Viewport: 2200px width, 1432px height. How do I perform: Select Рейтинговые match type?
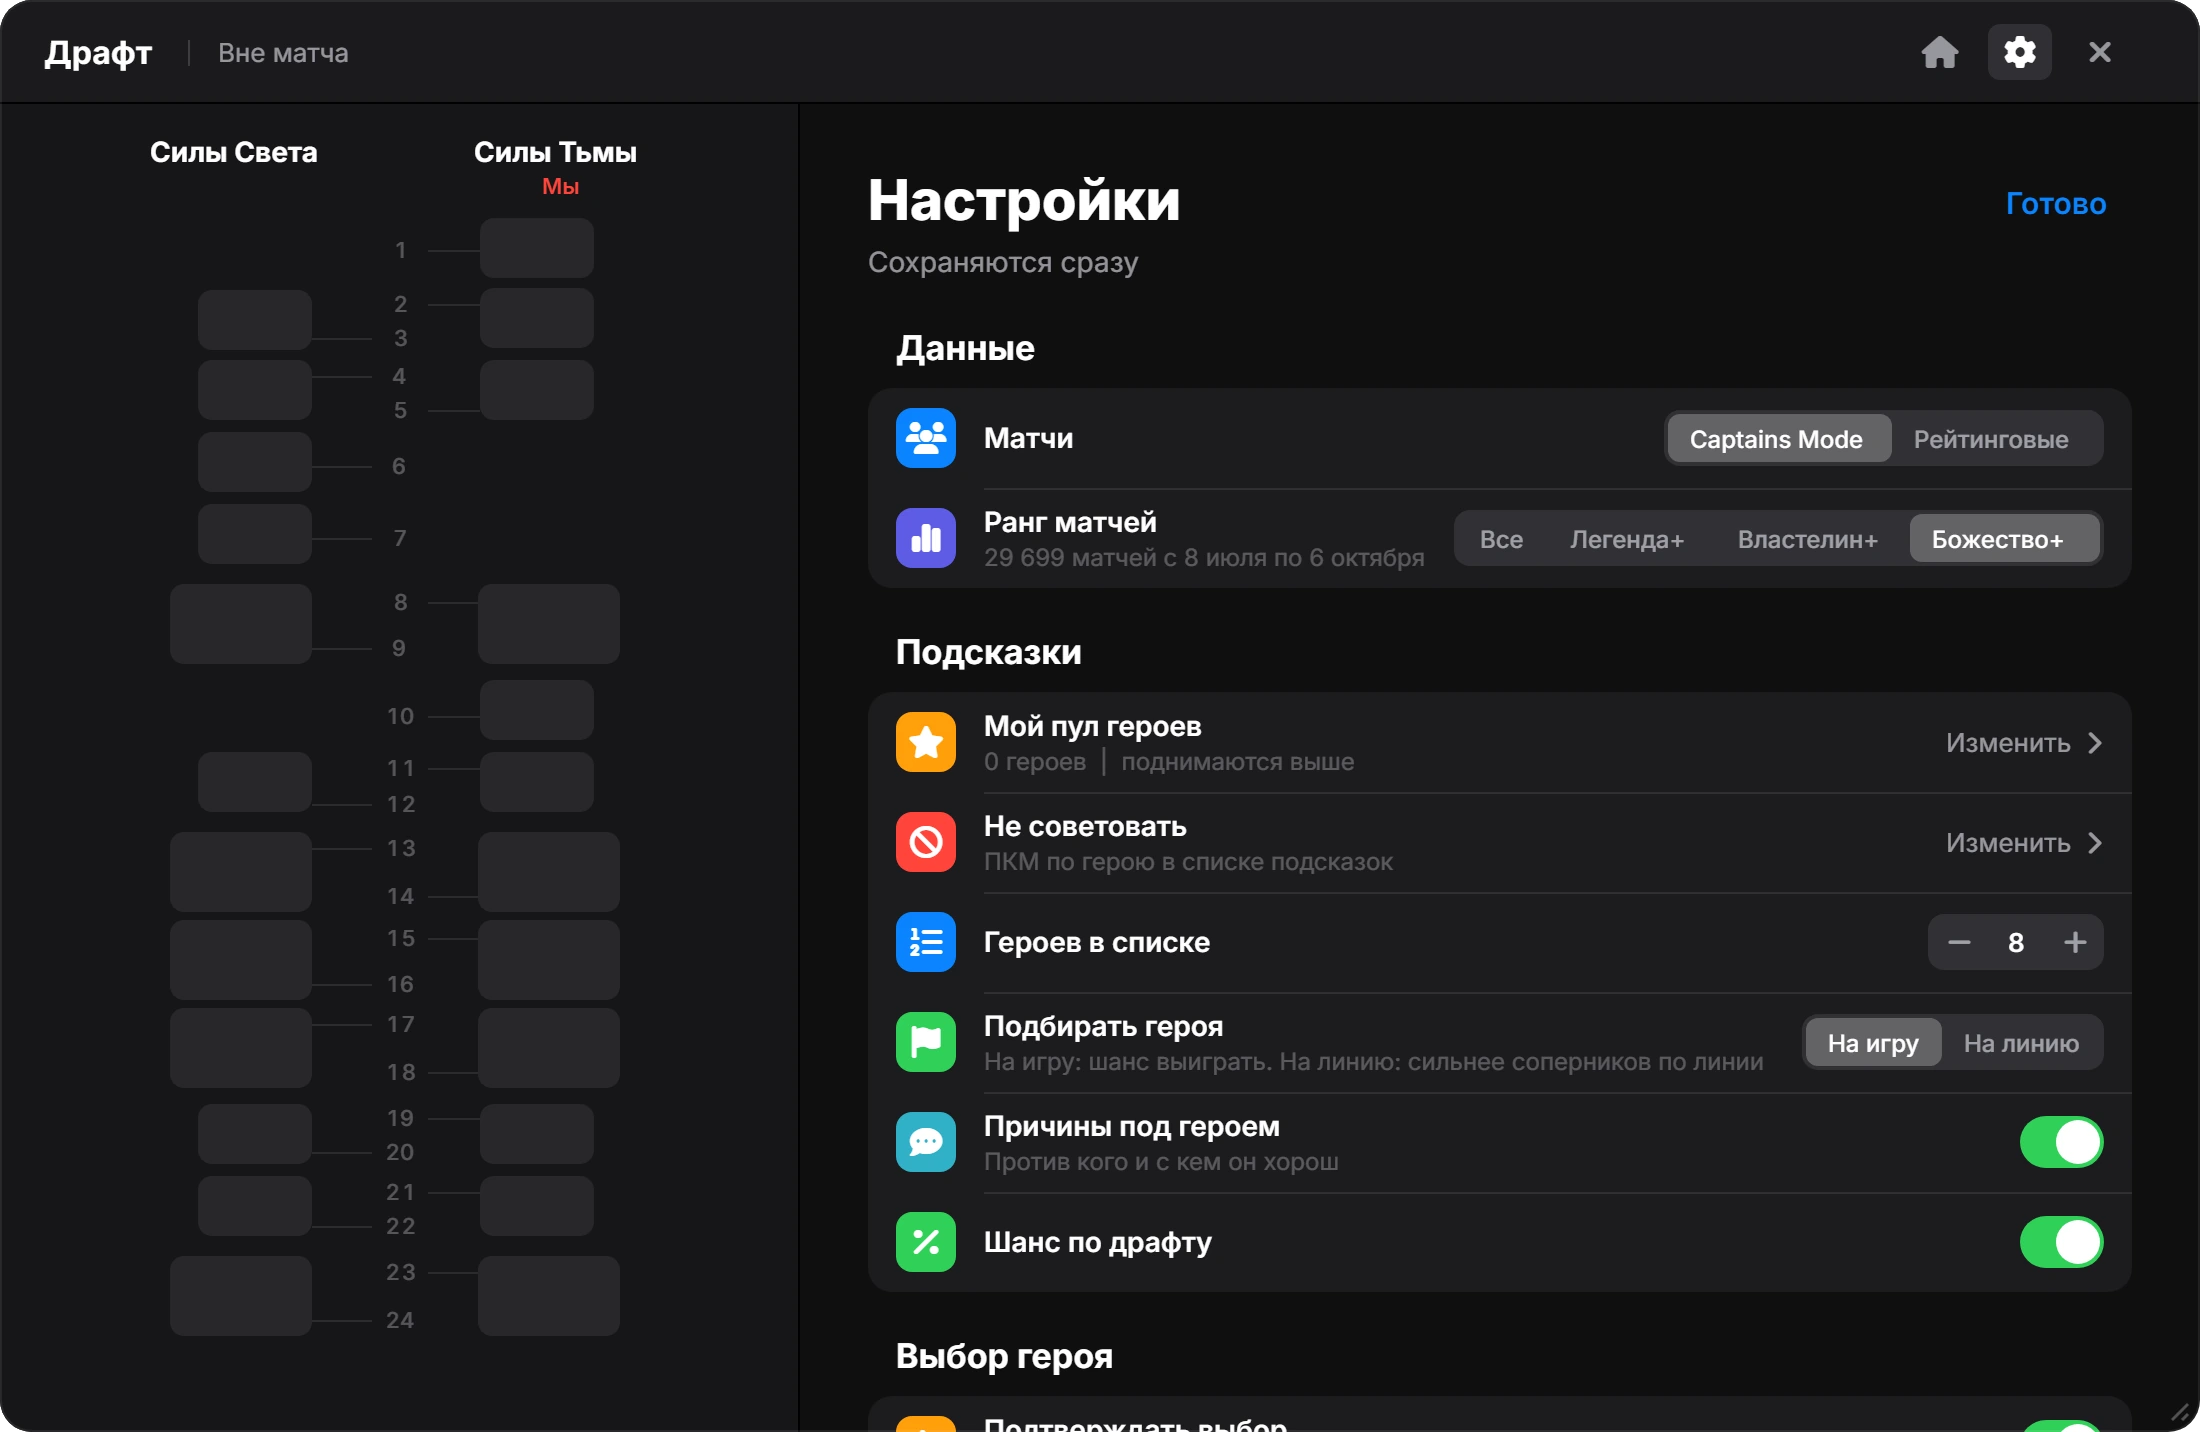pos(1991,439)
